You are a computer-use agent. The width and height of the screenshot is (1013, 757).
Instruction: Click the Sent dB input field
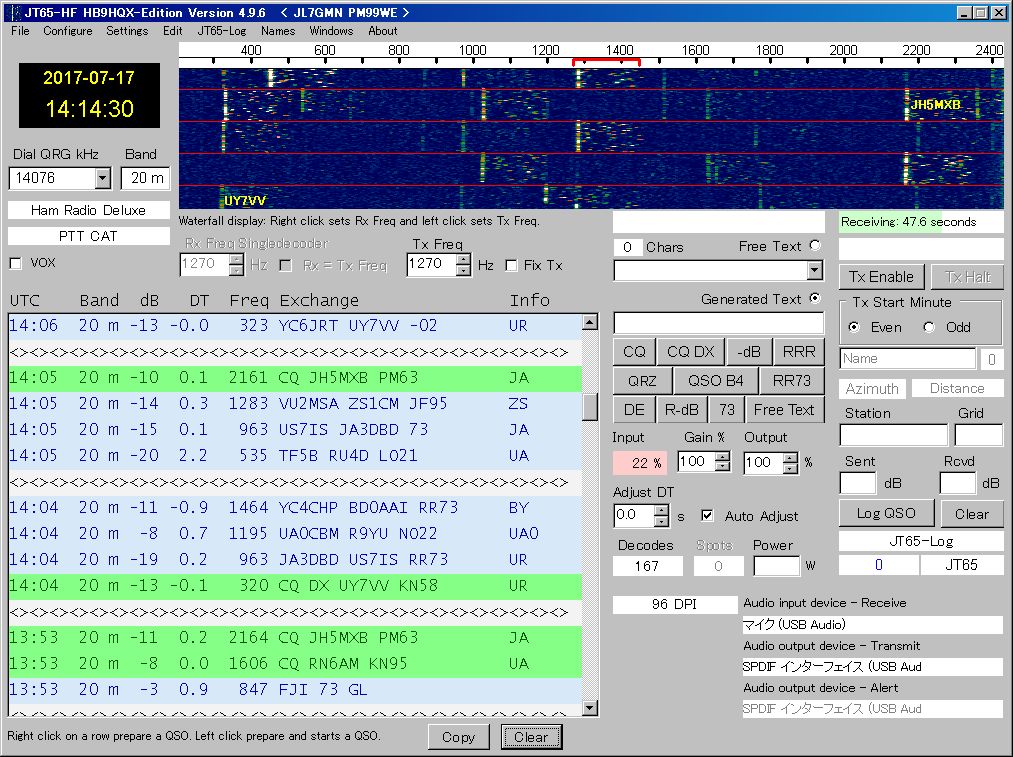858,483
